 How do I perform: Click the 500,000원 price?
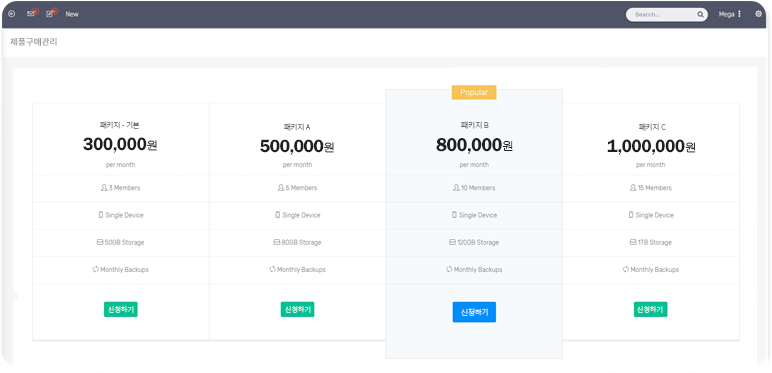[297, 146]
